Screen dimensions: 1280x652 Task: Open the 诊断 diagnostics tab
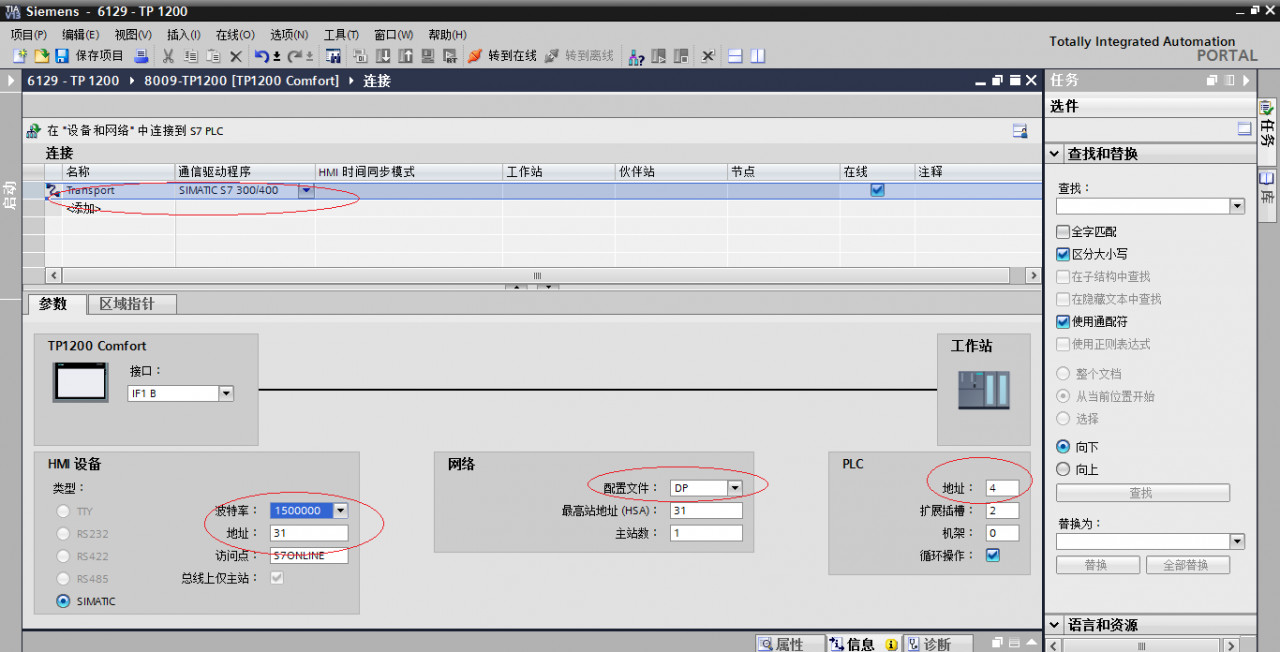click(937, 644)
